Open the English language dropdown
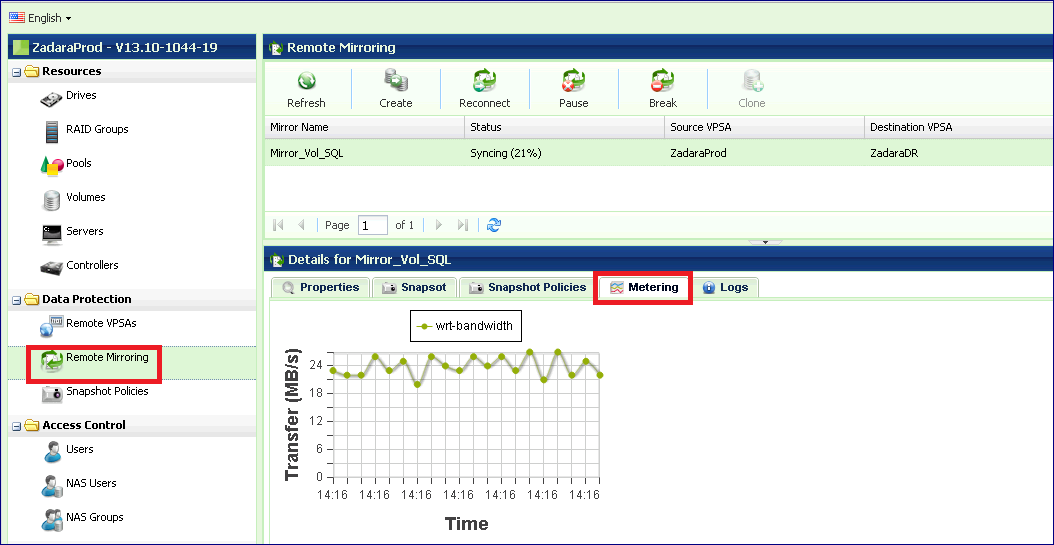 [40, 18]
